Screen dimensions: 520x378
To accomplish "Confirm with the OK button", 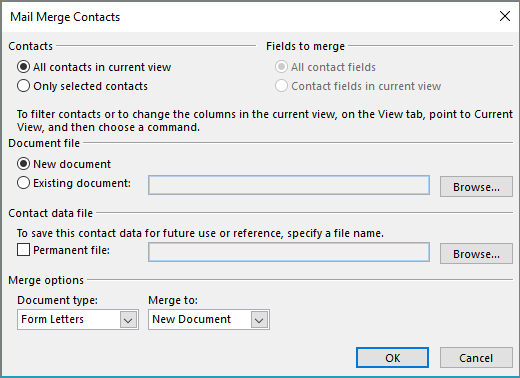I will (393, 358).
